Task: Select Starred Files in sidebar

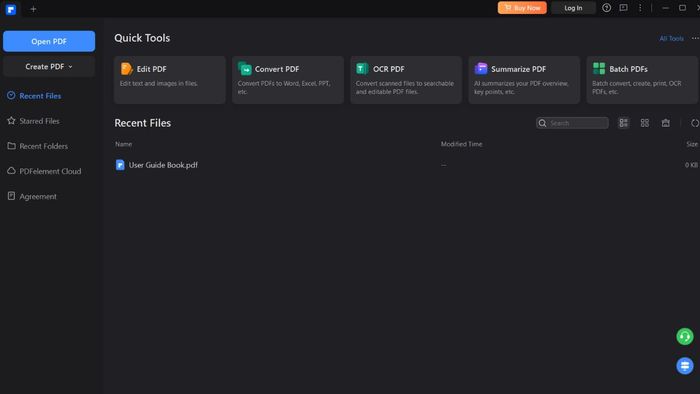Action: tap(39, 121)
